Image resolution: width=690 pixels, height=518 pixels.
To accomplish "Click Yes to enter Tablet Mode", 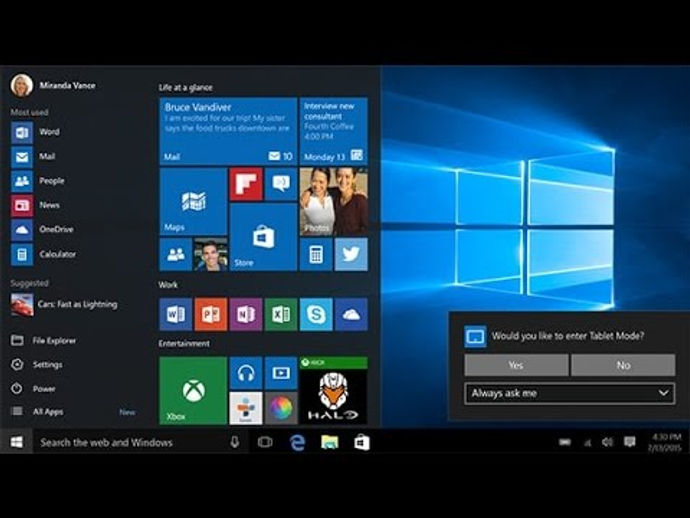I will point(516,365).
